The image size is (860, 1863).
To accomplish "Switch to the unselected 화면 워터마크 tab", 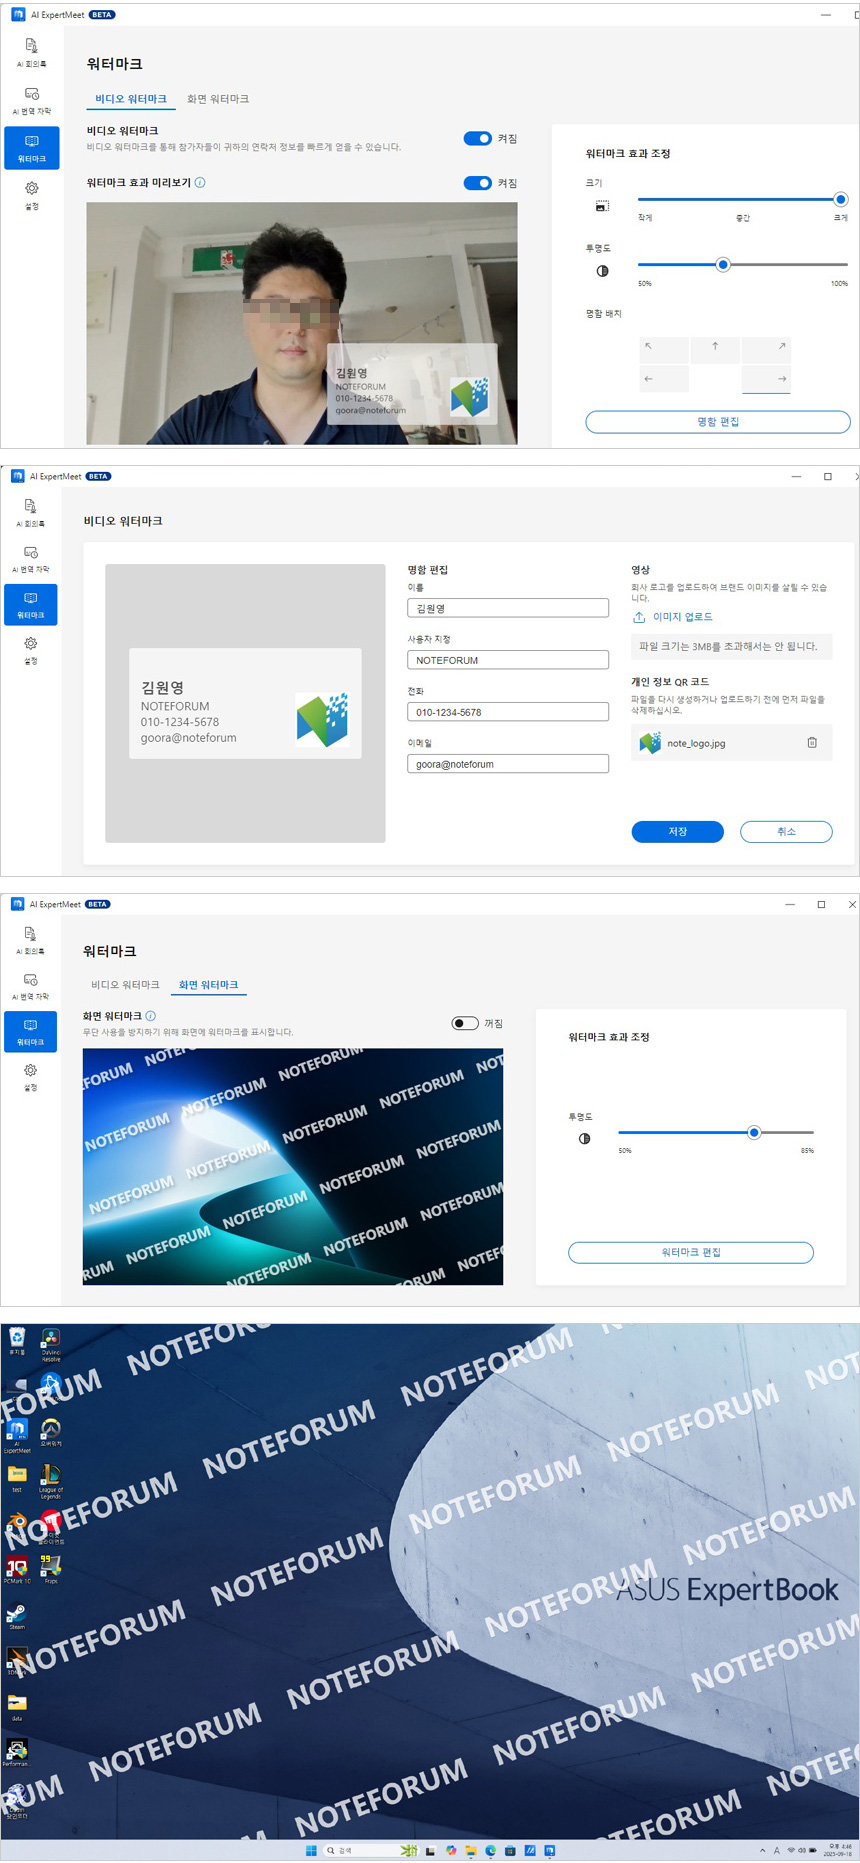I will click(218, 99).
